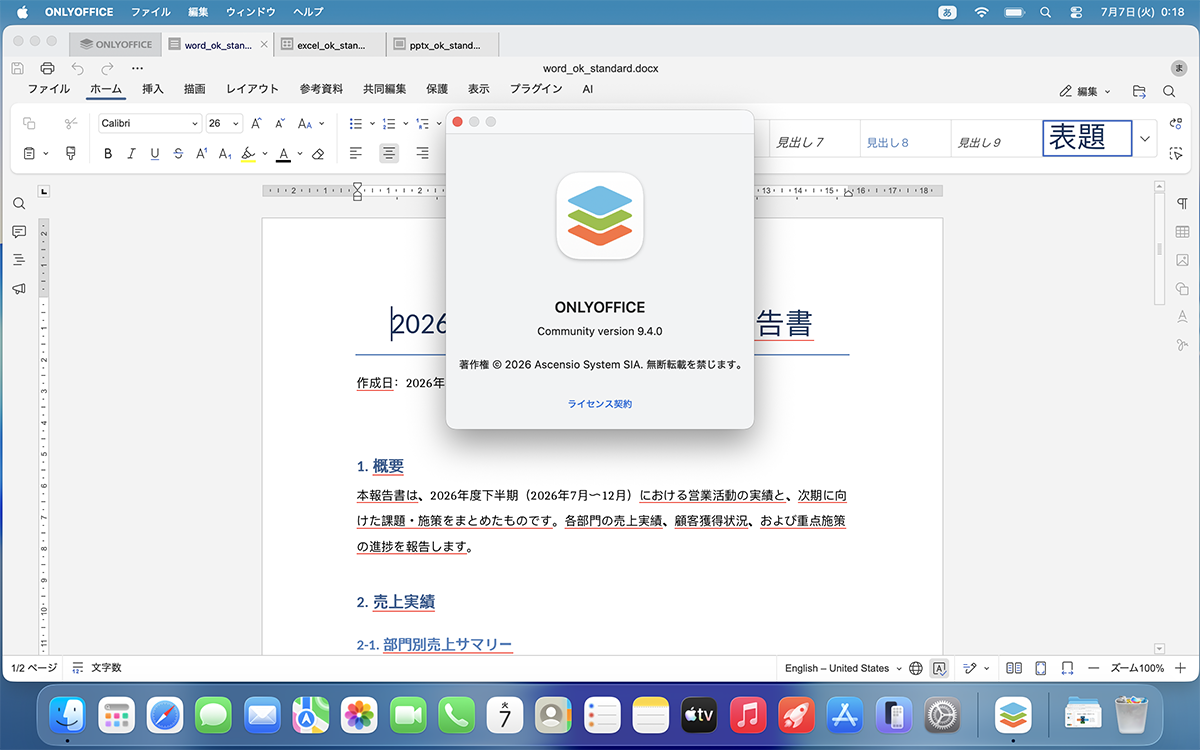The height and width of the screenshot is (750, 1200).
Task: Click the print icon in title toolbar
Action: pos(47,68)
